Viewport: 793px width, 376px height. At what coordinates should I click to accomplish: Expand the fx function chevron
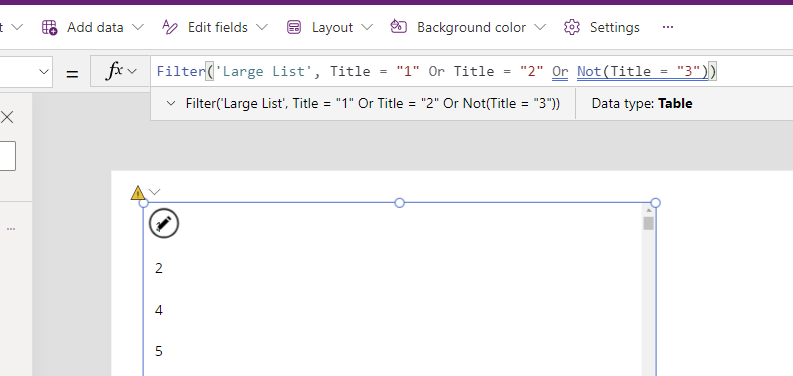[x=132, y=71]
